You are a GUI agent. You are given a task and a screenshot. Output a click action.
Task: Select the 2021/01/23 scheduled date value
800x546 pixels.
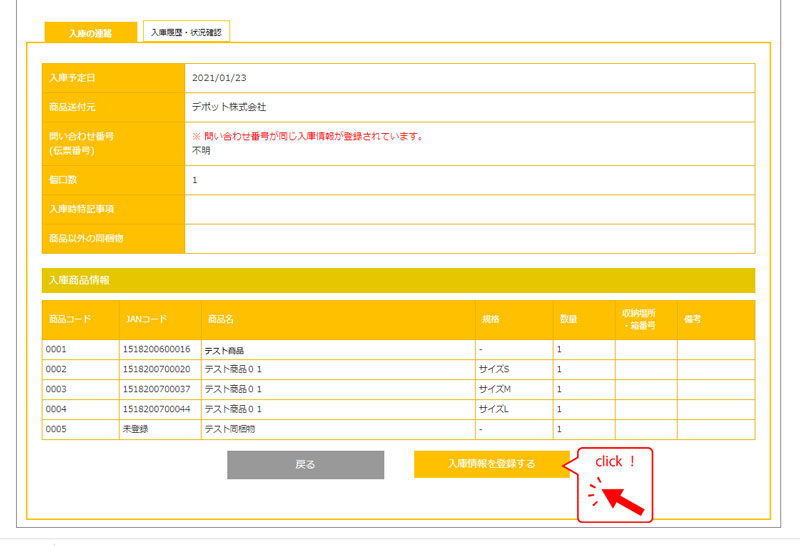coord(217,77)
